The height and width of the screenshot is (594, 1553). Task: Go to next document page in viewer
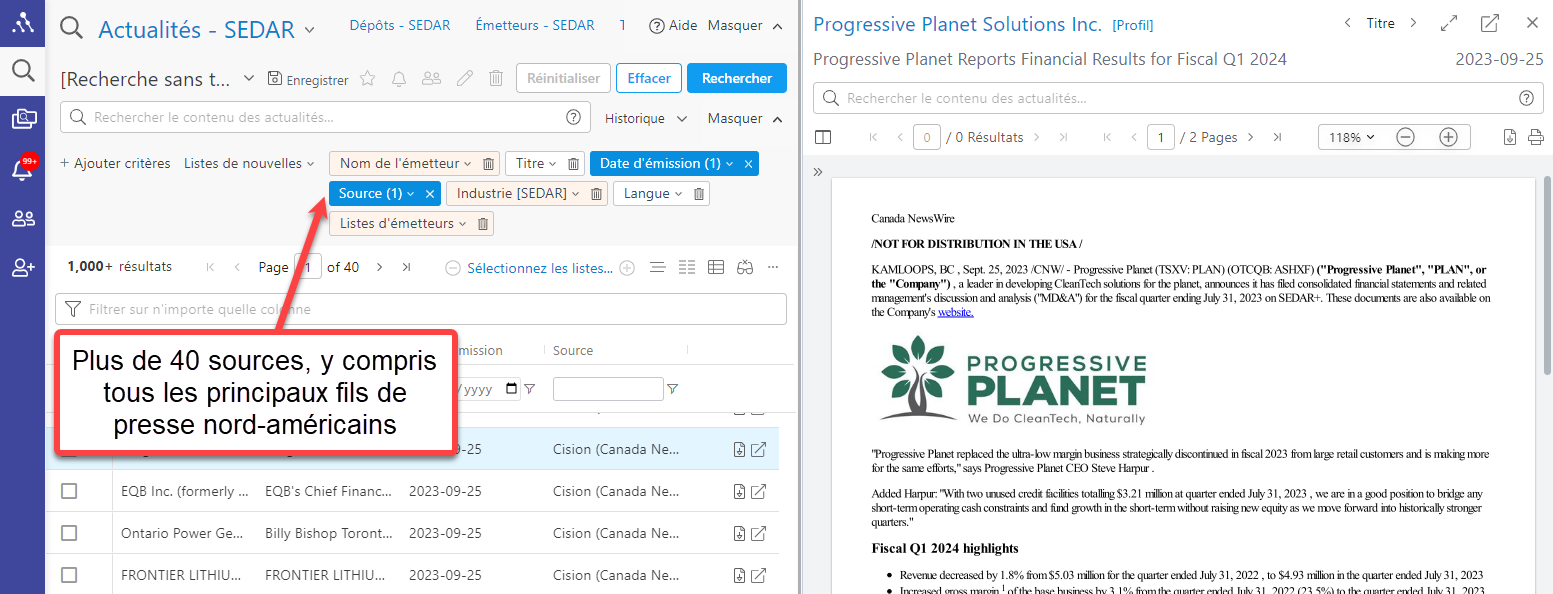(x=1250, y=137)
